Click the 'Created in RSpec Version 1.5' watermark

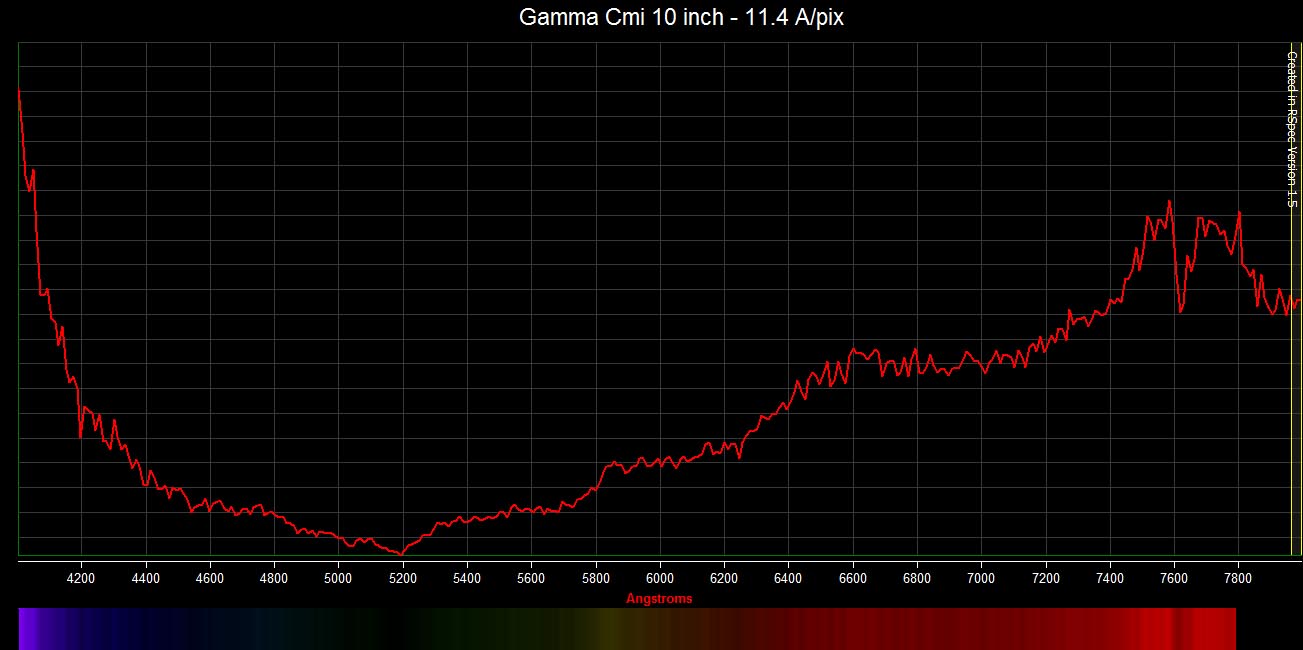(1290, 130)
